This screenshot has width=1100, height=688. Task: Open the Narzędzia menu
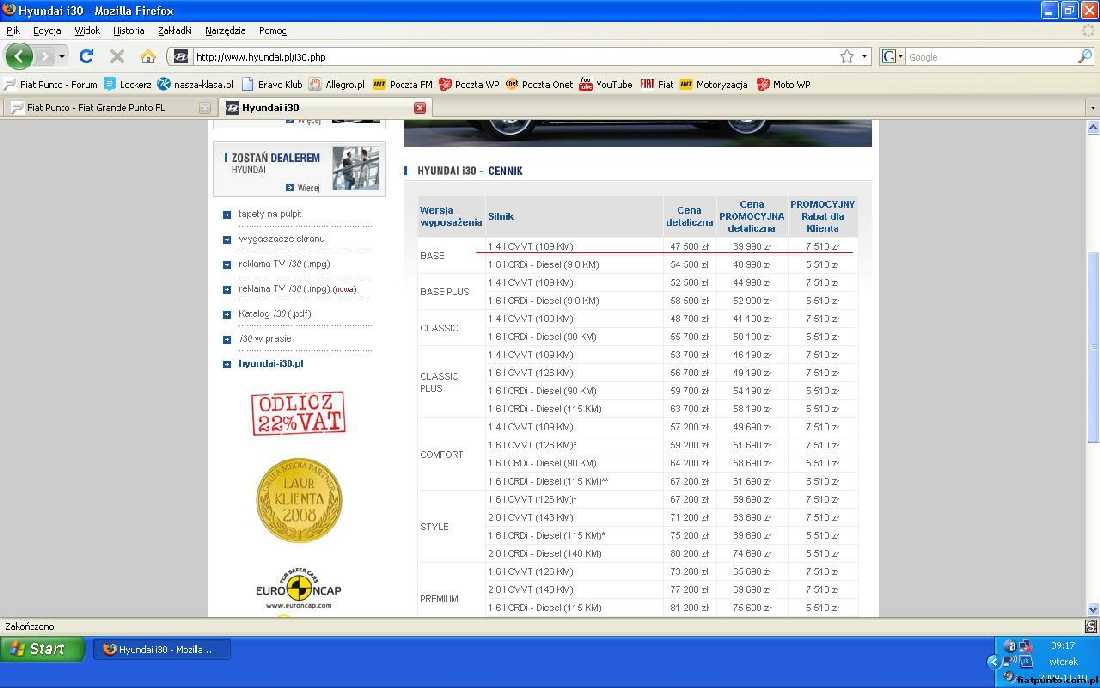click(225, 31)
